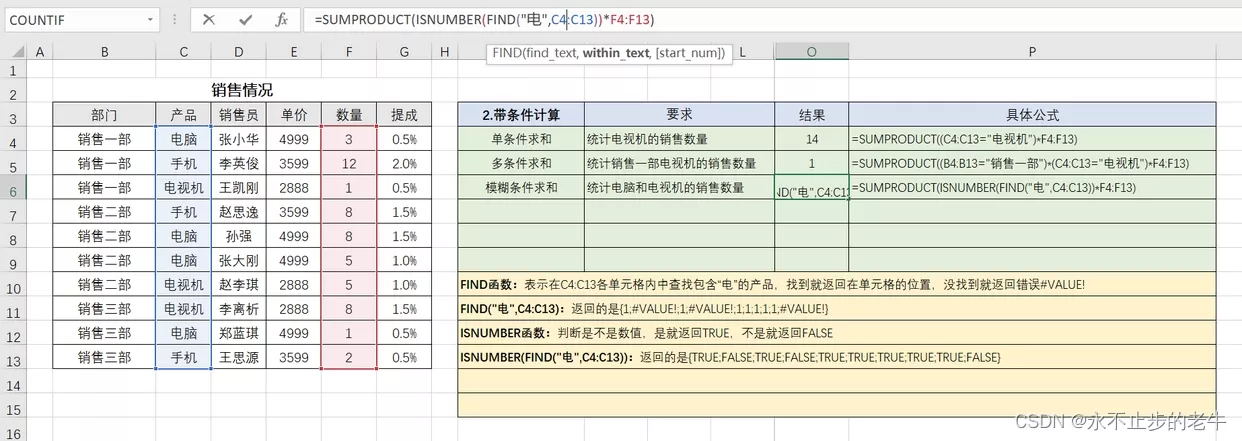Select the cell with 王思源
Screen dimensions: 1242x441
(239, 357)
